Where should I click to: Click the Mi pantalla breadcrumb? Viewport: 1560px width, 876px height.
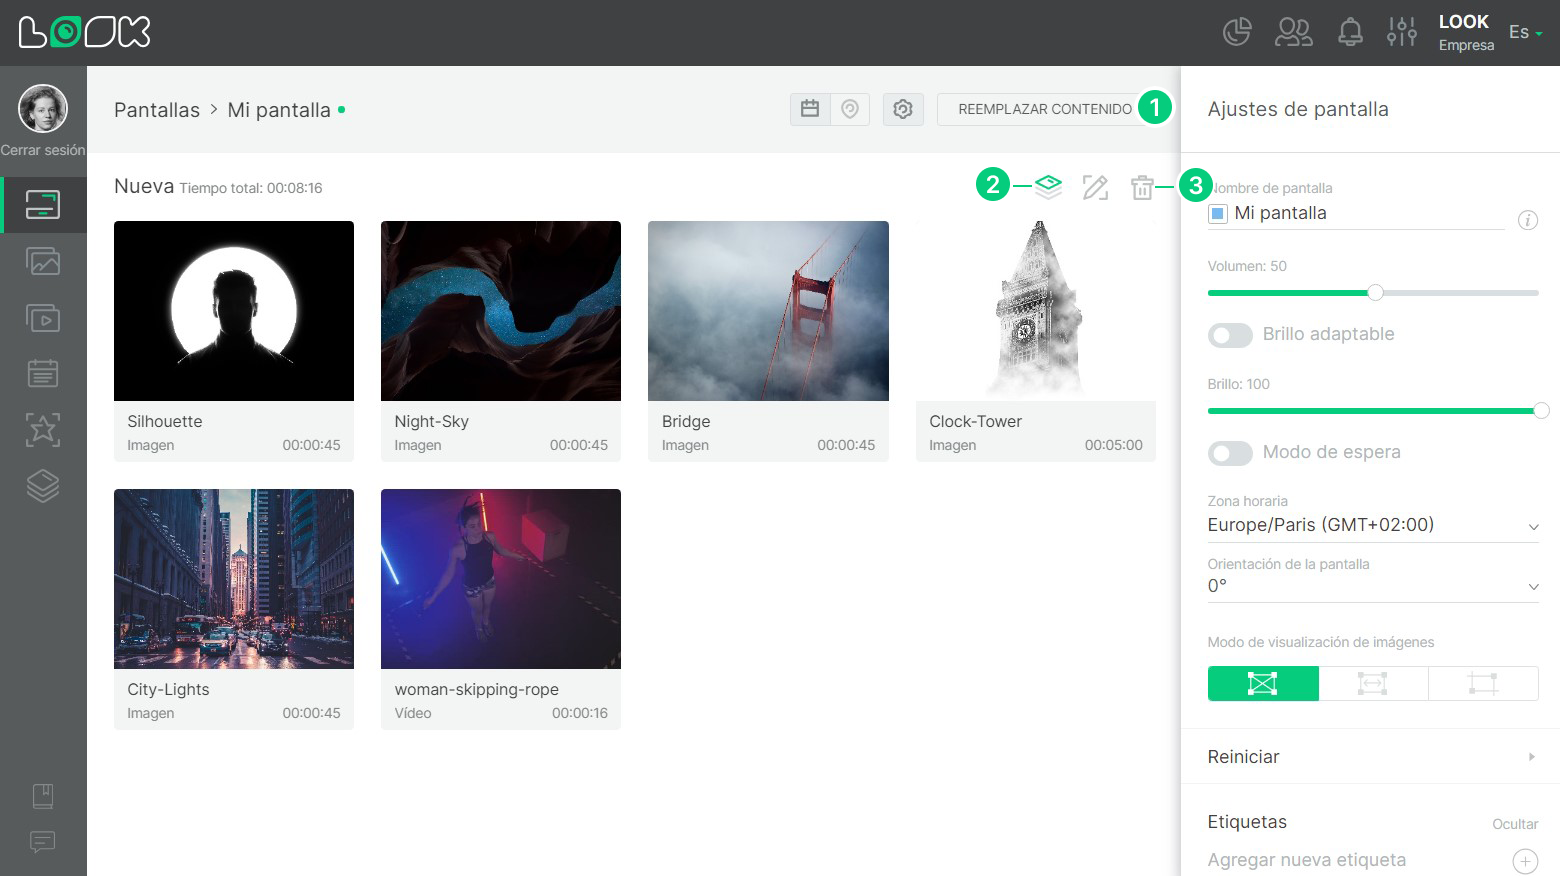[x=279, y=110]
